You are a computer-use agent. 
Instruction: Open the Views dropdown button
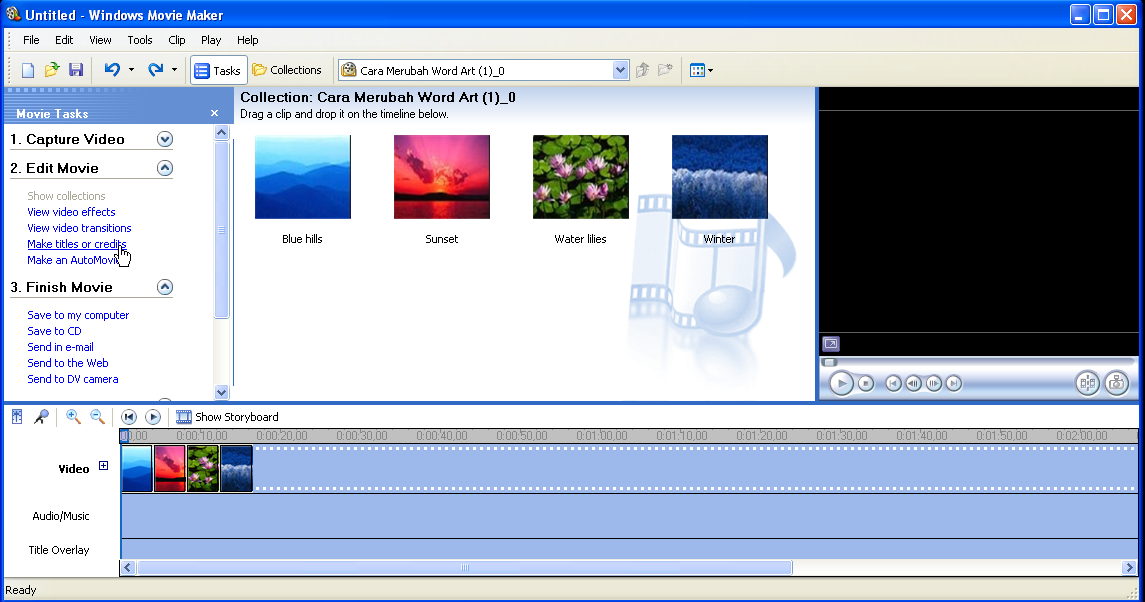click(701, 70)
